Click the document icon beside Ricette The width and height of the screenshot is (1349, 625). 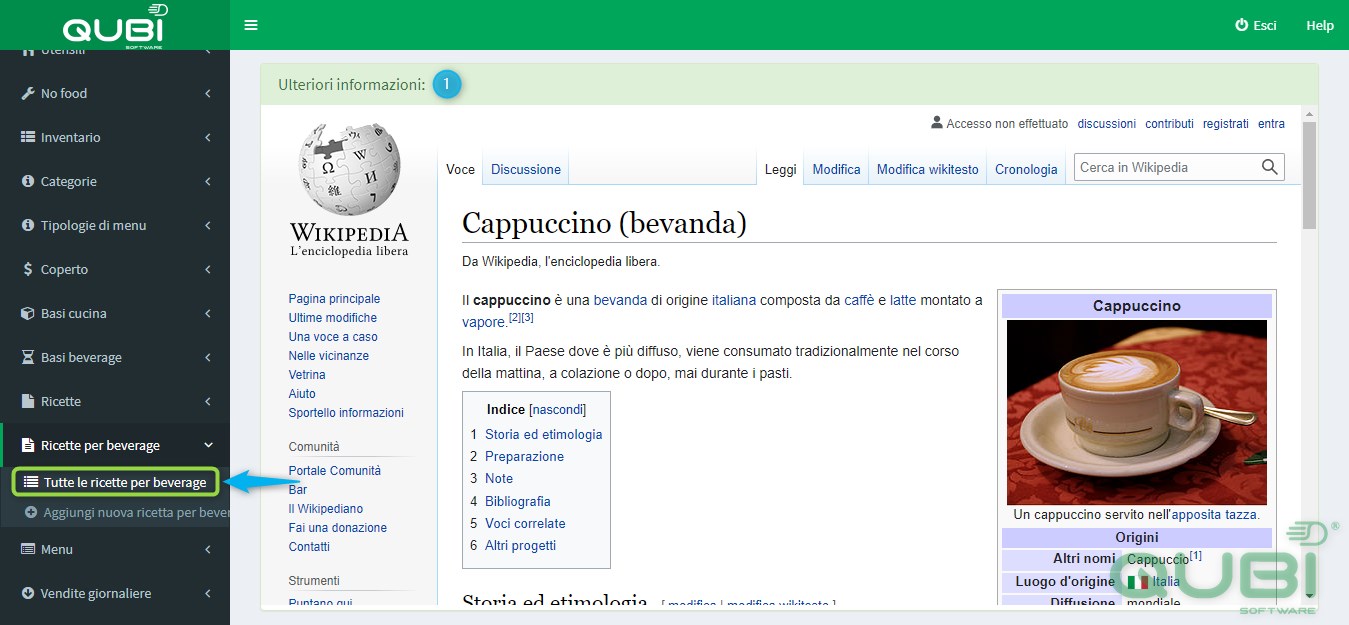tap(28, 401)
